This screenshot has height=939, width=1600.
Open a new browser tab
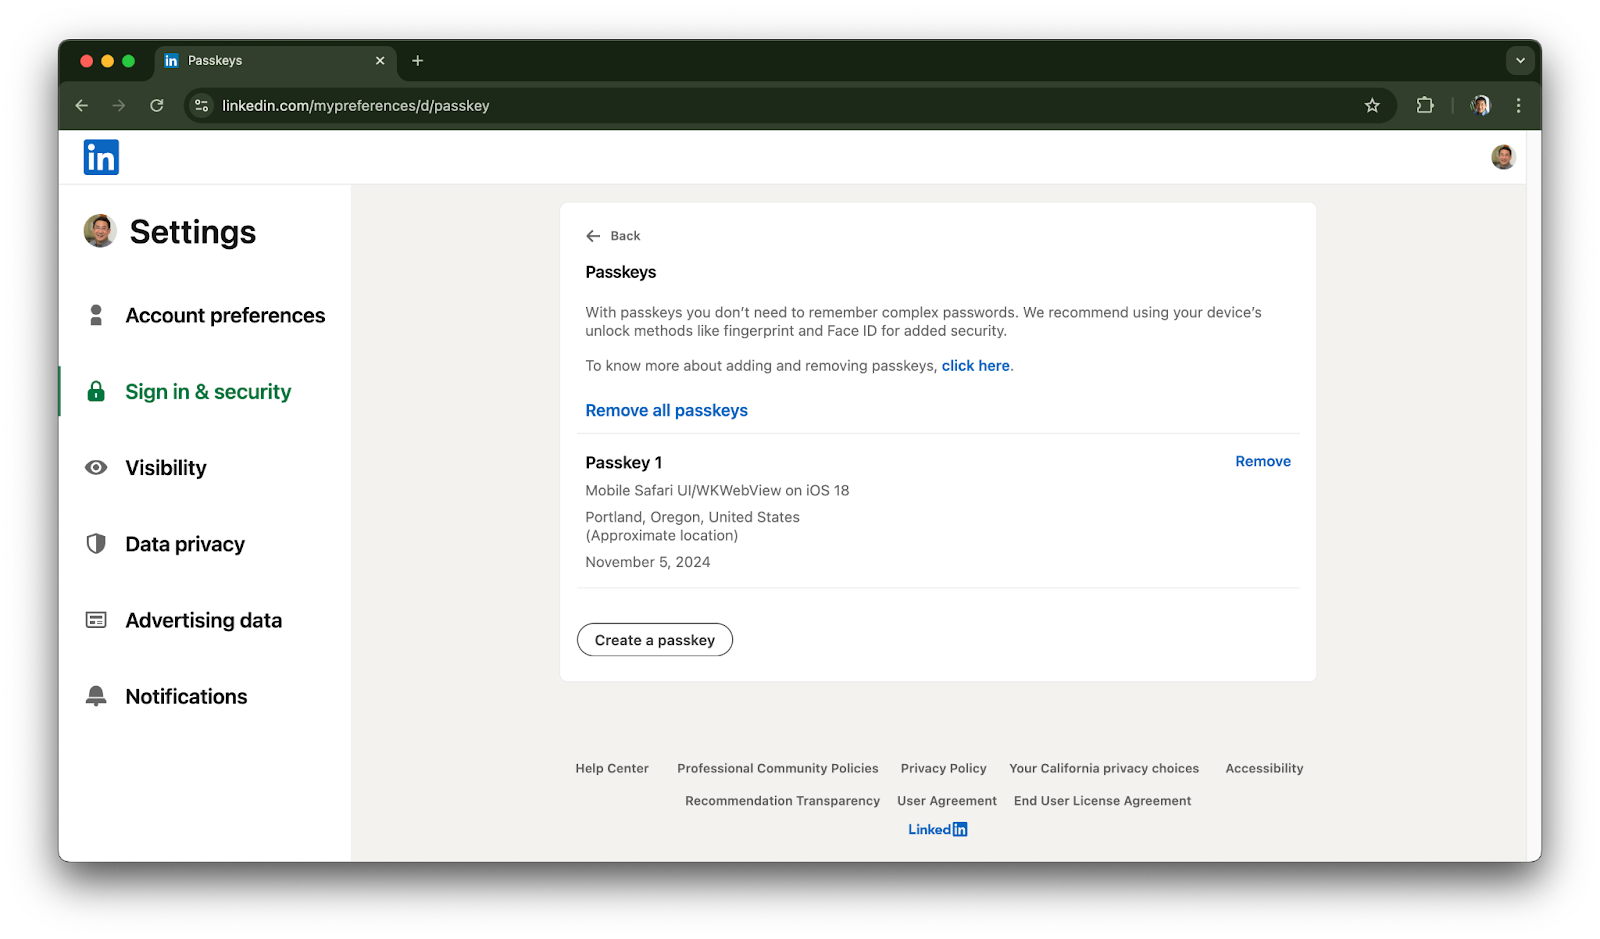click(x=418, y=61)
